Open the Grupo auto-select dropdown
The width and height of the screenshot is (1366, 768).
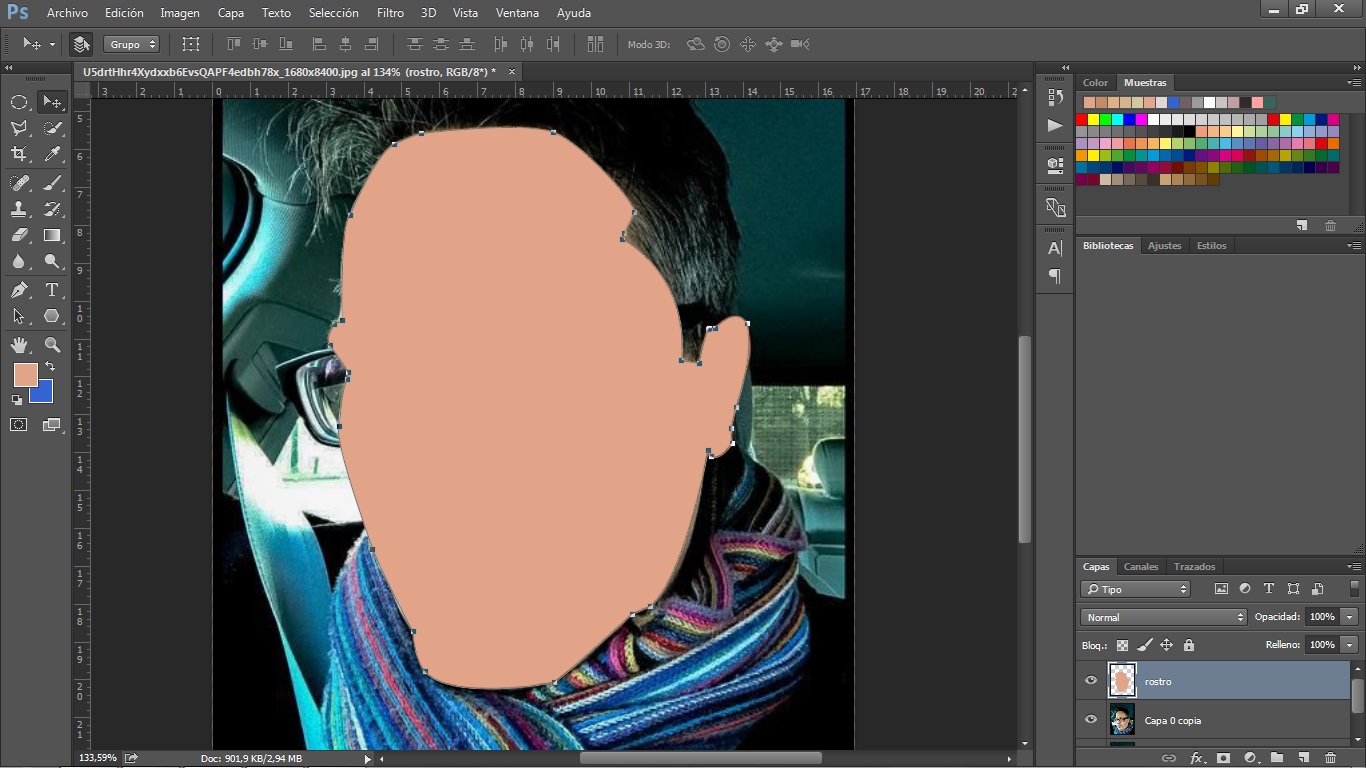click(x=131, y=44)
